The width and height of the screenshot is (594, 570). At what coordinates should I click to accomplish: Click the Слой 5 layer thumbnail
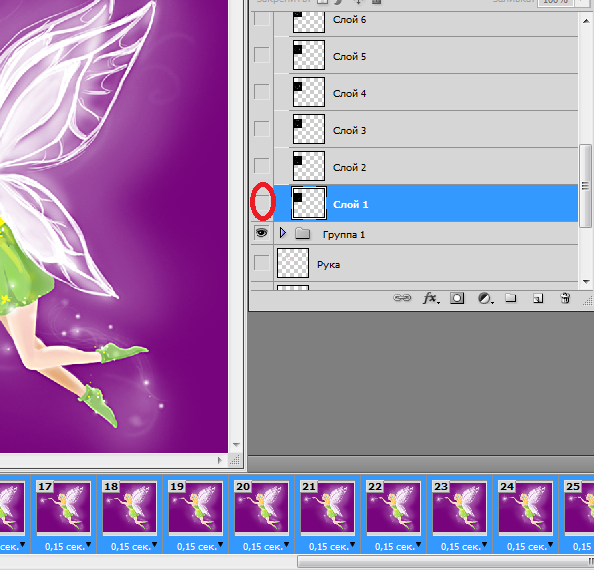309,55
